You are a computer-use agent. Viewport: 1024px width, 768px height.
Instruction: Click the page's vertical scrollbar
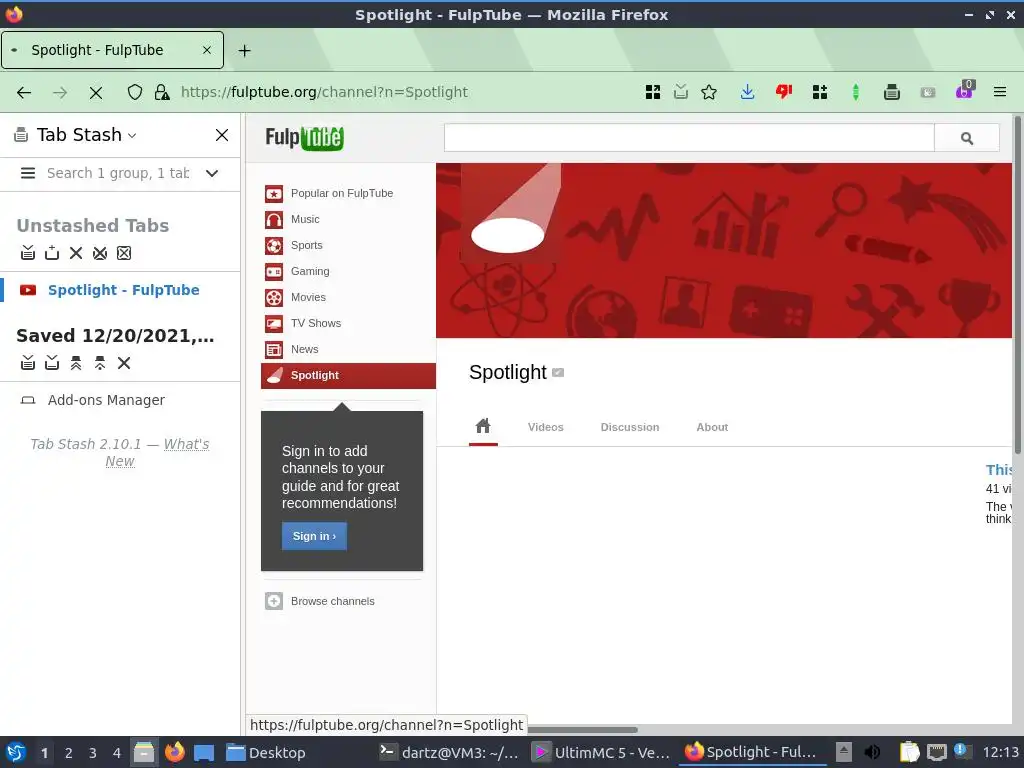(1017, 284)
